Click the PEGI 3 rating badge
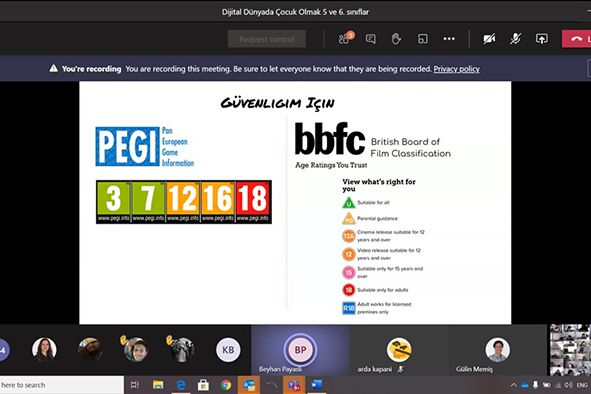This screenshot has height=394, width=591. (x=113, y=202)
